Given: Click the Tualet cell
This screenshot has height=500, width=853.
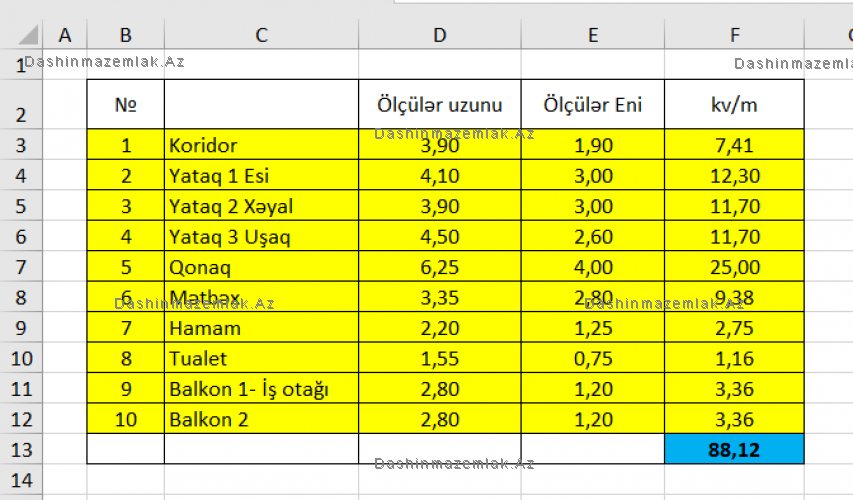Looking at the screenshot, I should point(261,358).
